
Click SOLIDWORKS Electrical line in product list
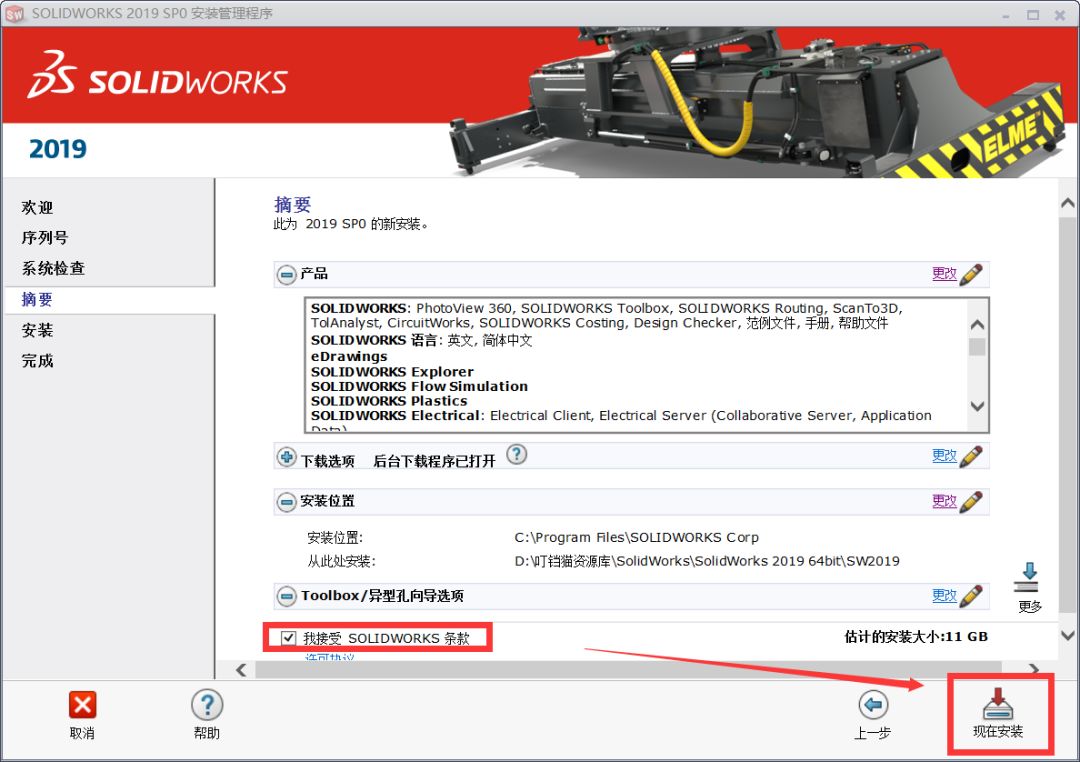(x=621, y=415)
